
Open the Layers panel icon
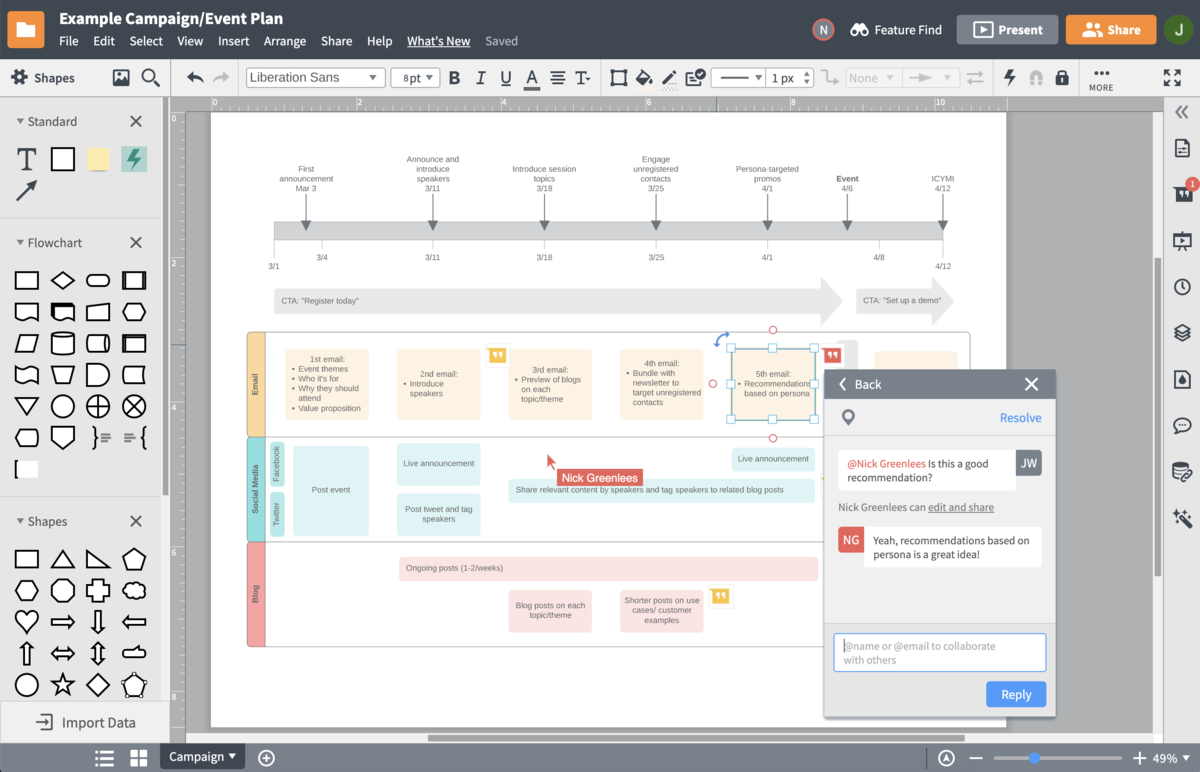pos(1182,332)
